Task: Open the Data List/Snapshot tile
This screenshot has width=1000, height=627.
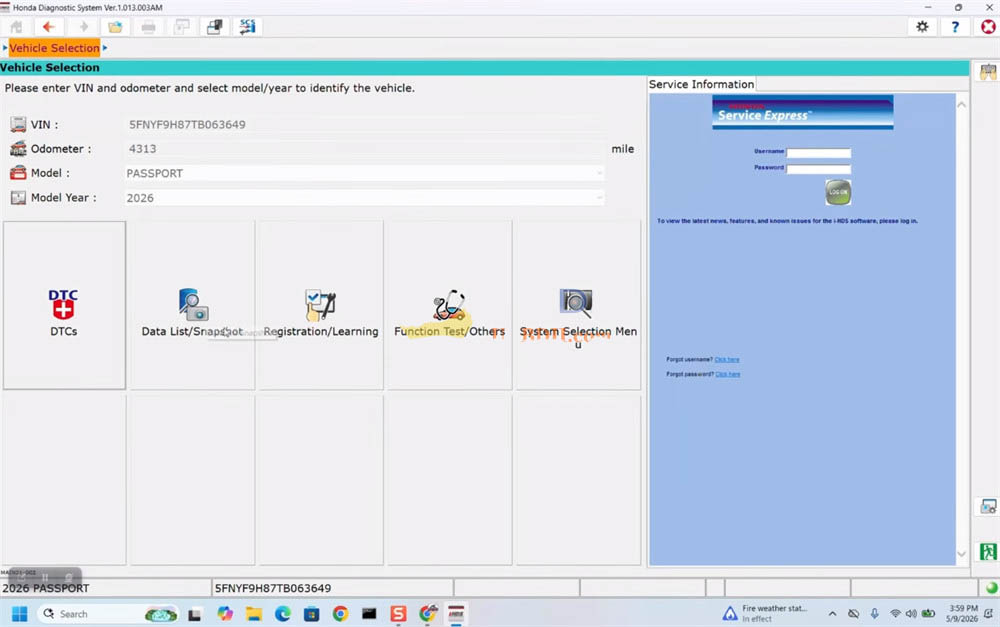Action: tap(193, 305)
